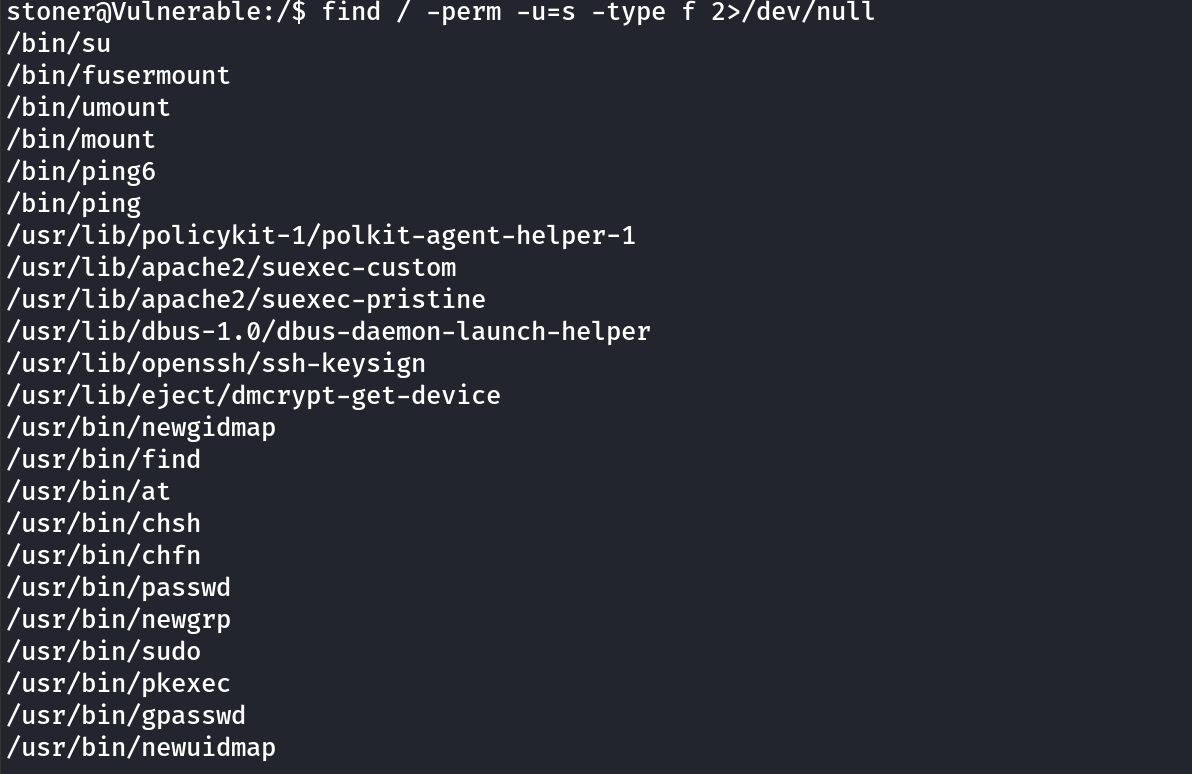Click the /bin/ping6 path

[x=81, y=172]
